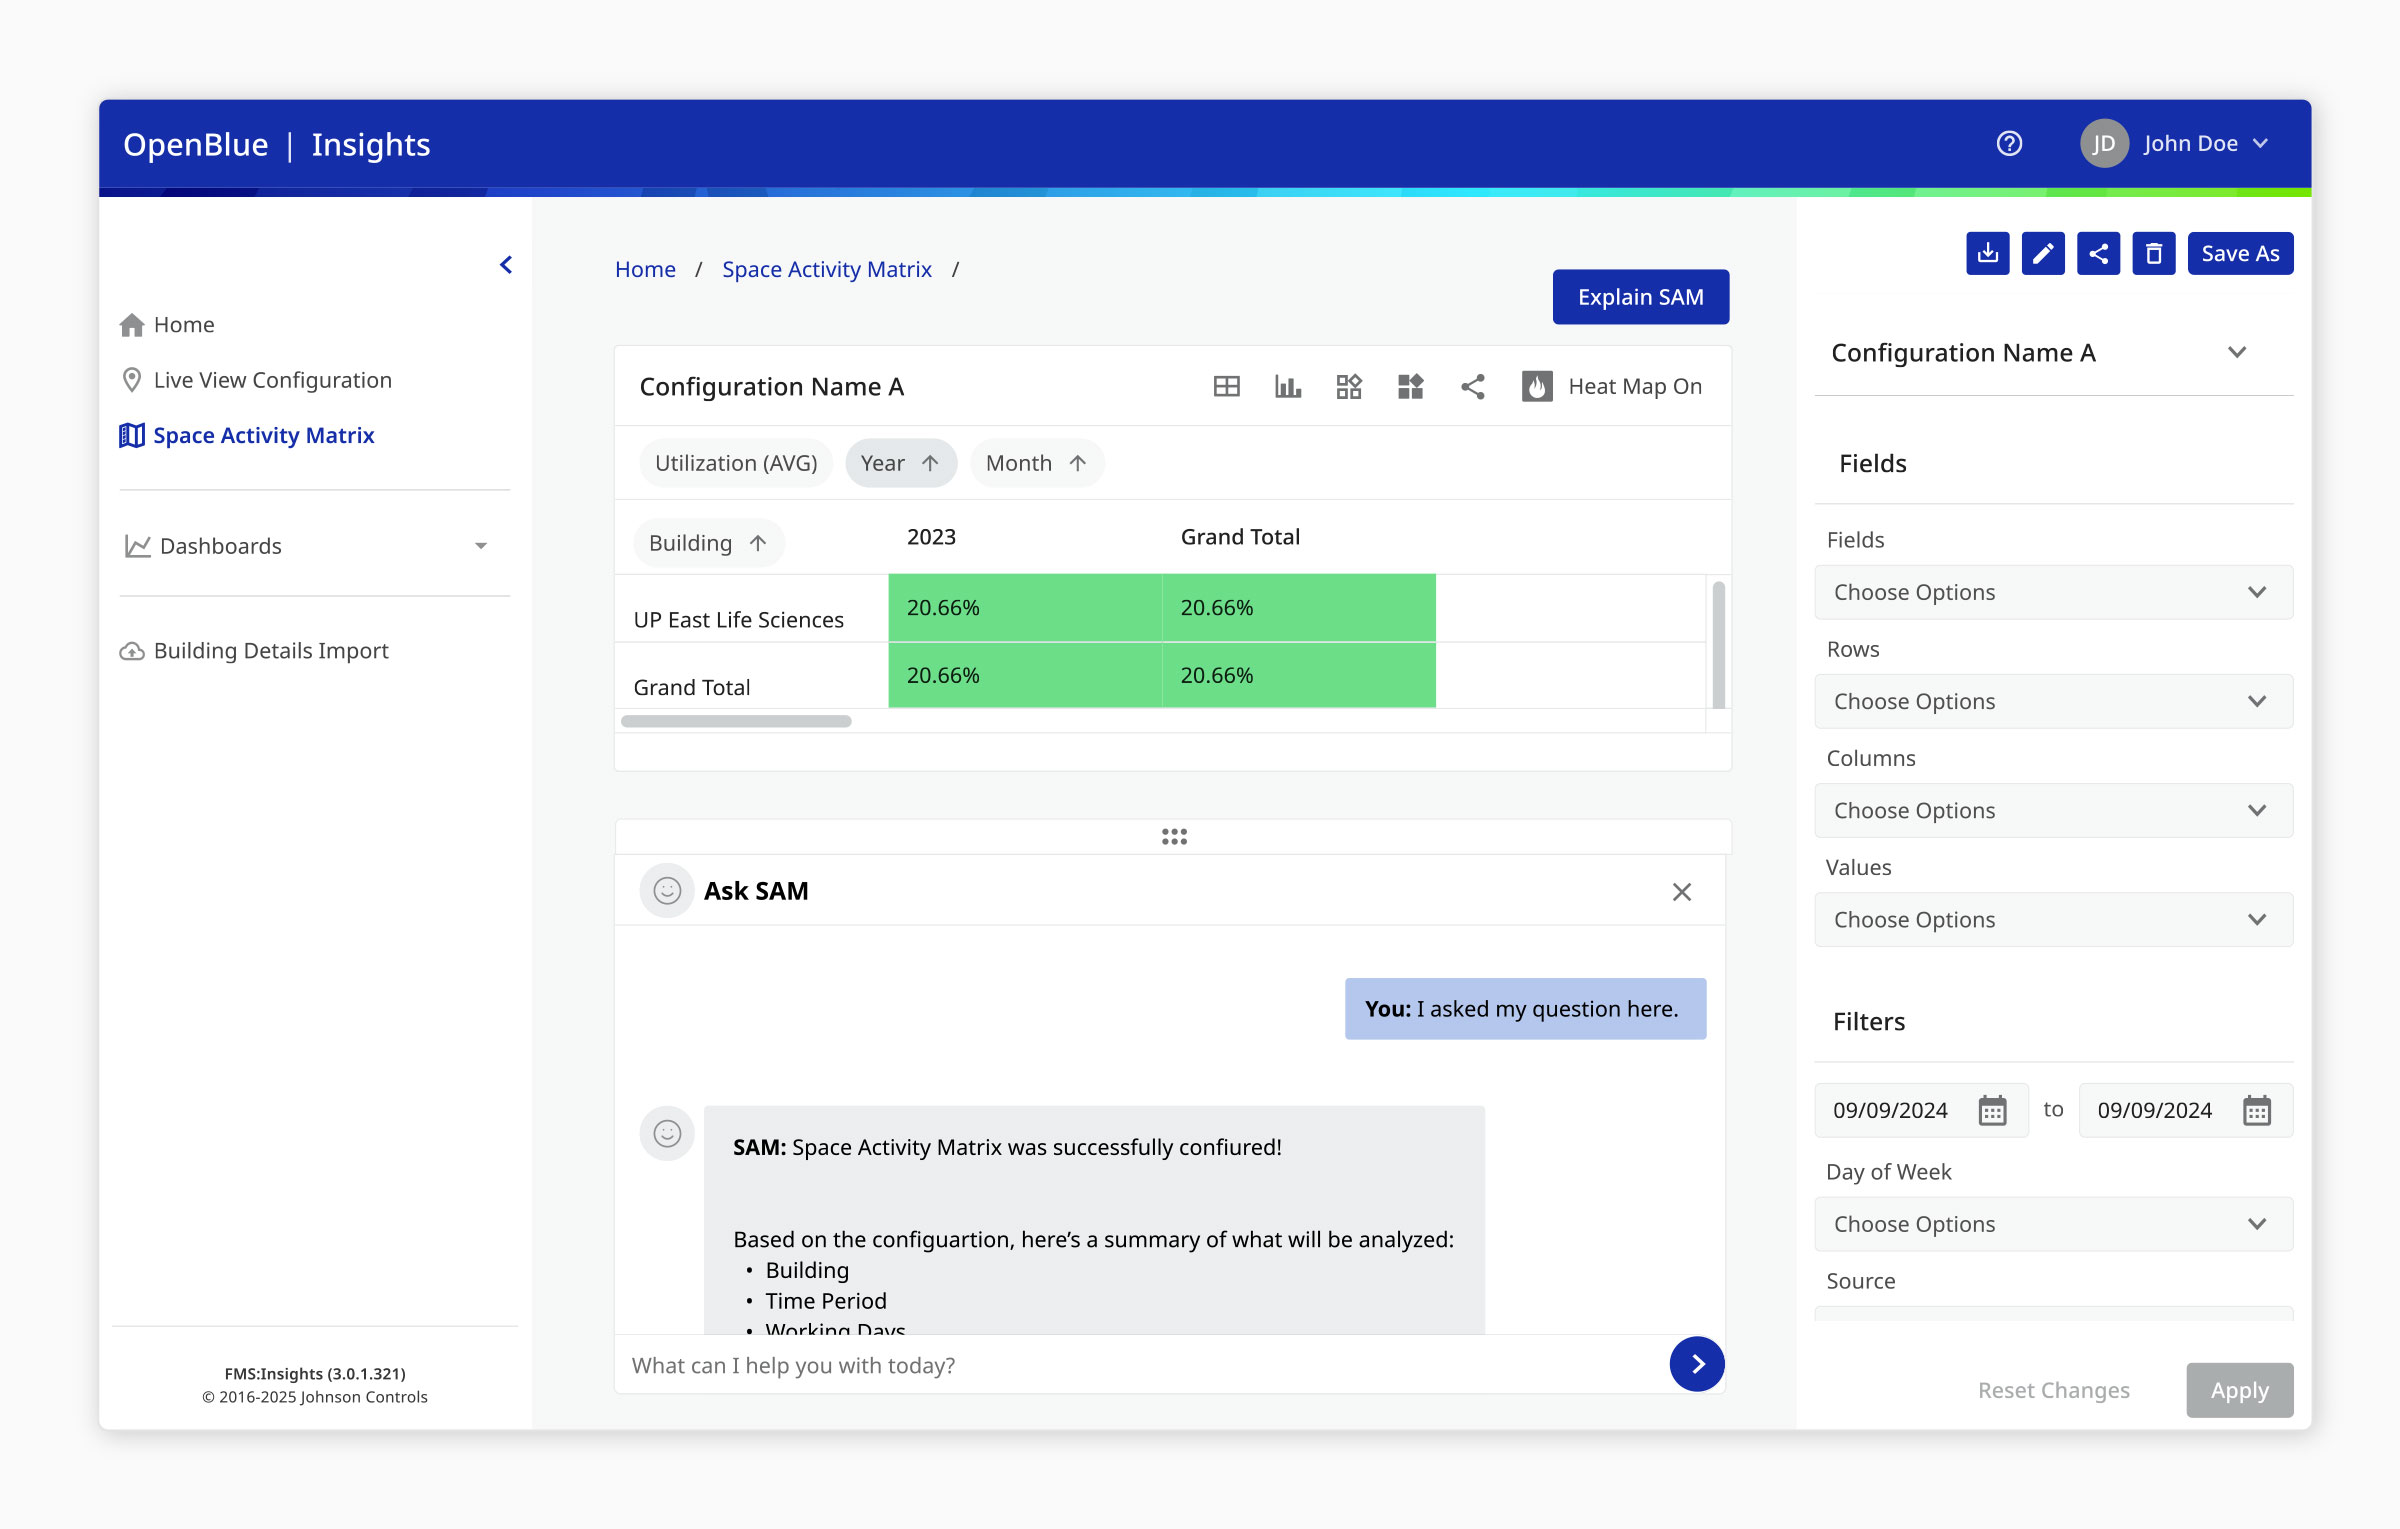2400x1529 pixels.
Task: Click the Home breadcrumb link
Action: point(645,270)
